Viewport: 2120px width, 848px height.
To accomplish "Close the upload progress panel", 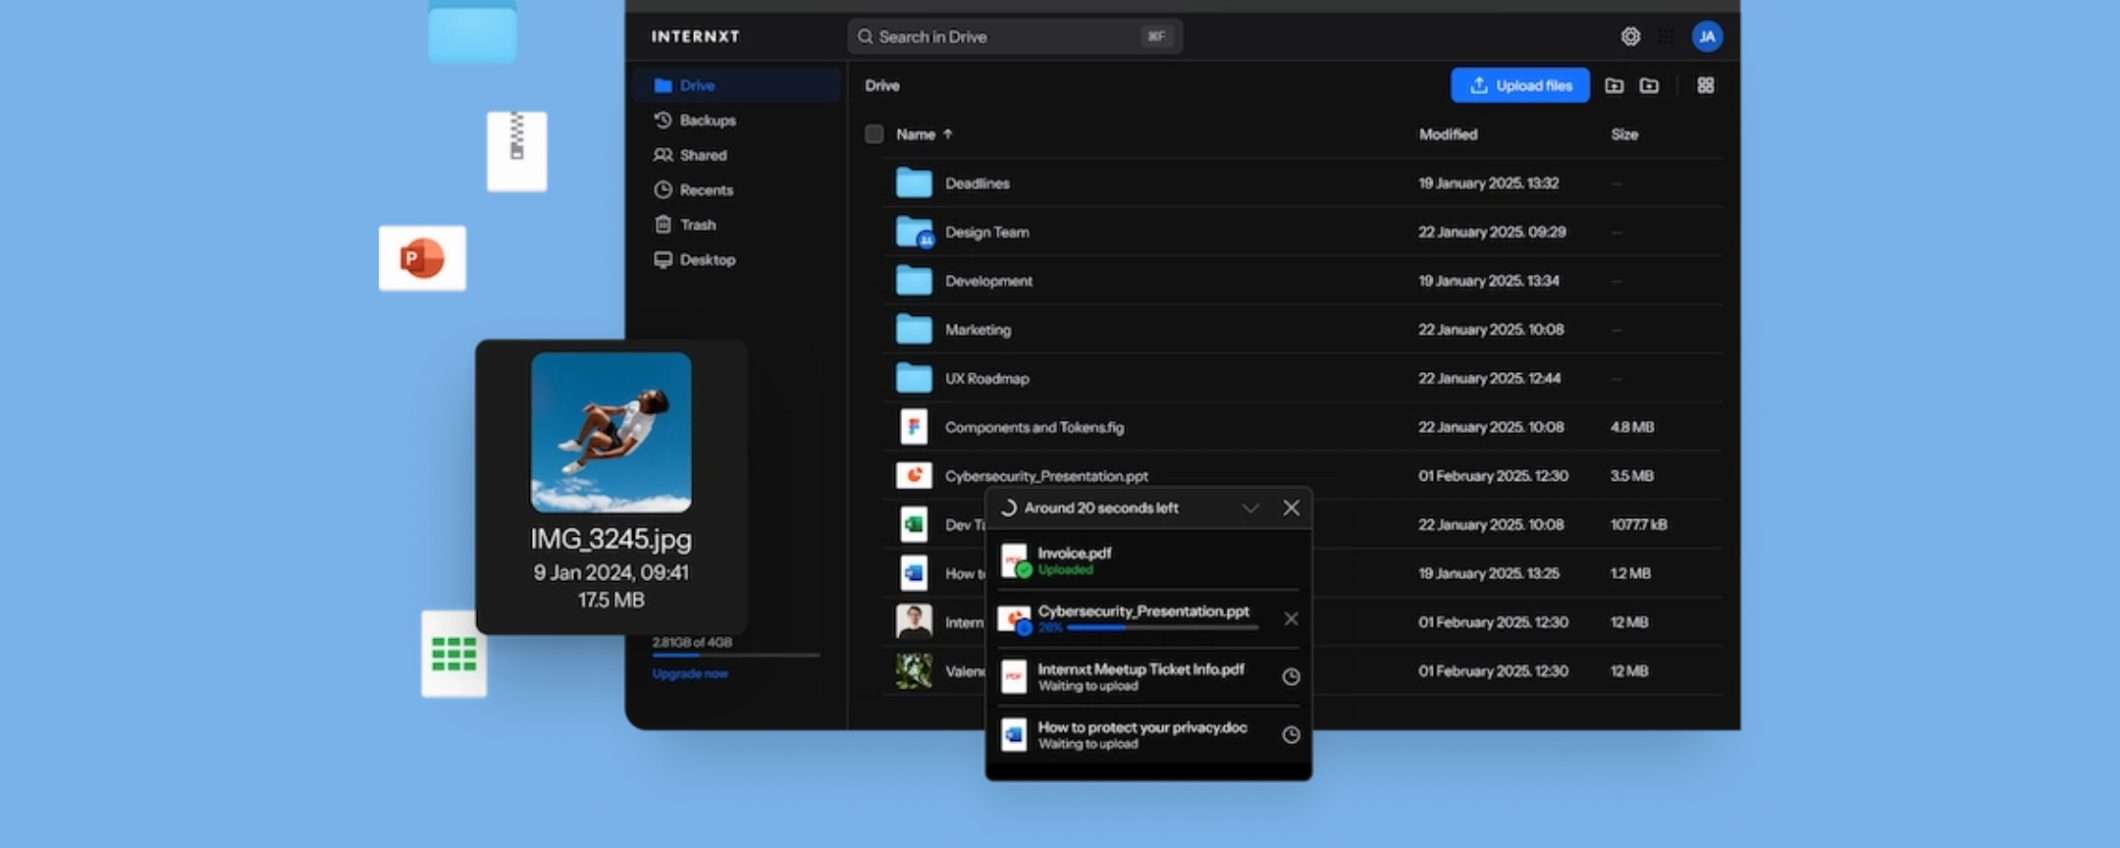I will pyautogui.click(x=1291, y=508).
